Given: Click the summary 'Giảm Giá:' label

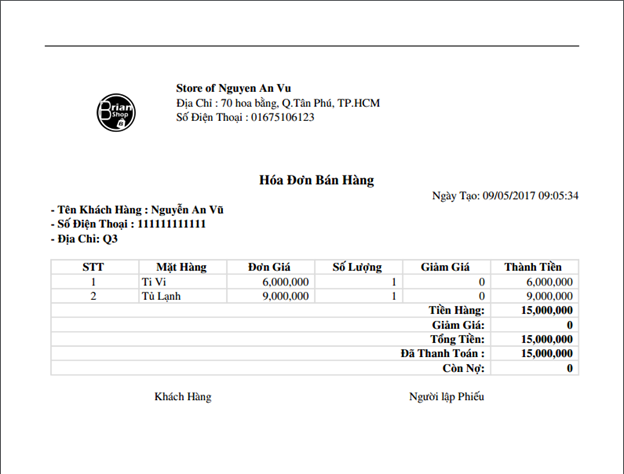Looking at the screenshot, I should point(458,325).
